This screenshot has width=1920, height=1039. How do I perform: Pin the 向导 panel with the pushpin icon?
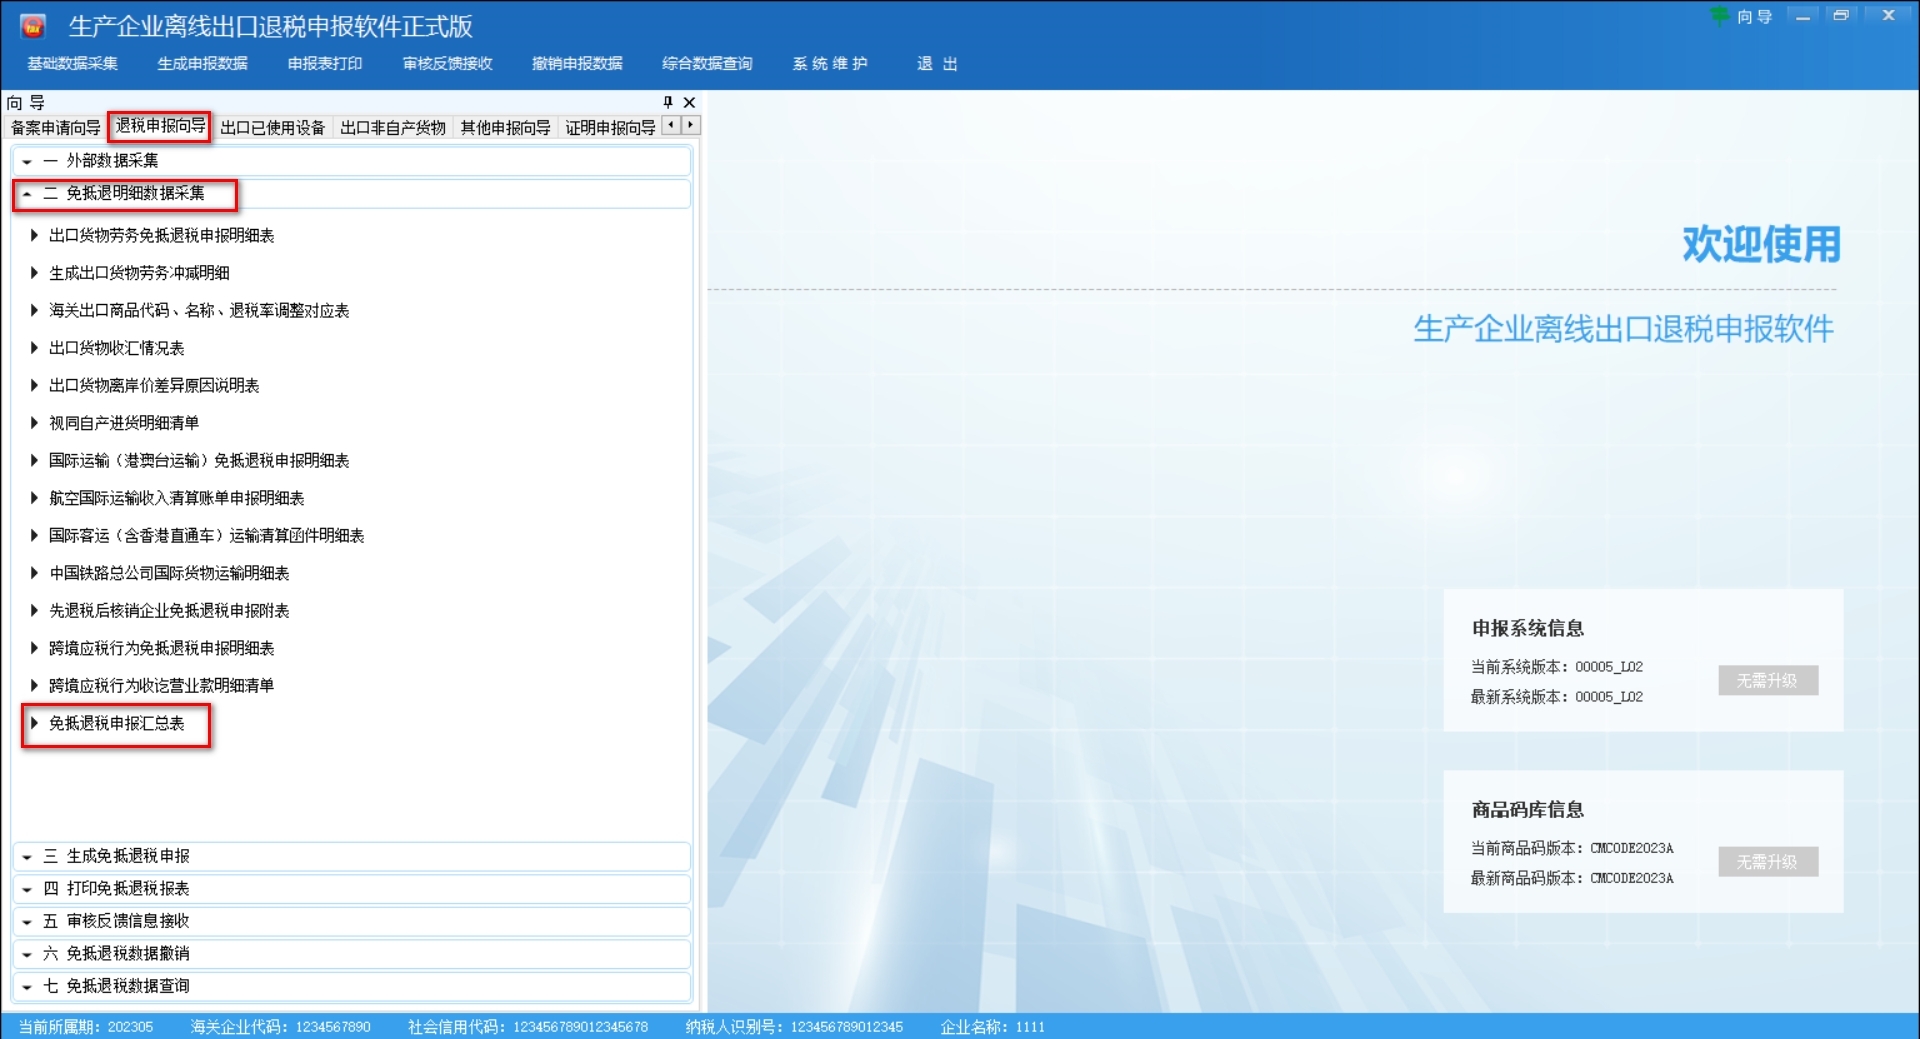pyautogui.click(x=668, y=102)
